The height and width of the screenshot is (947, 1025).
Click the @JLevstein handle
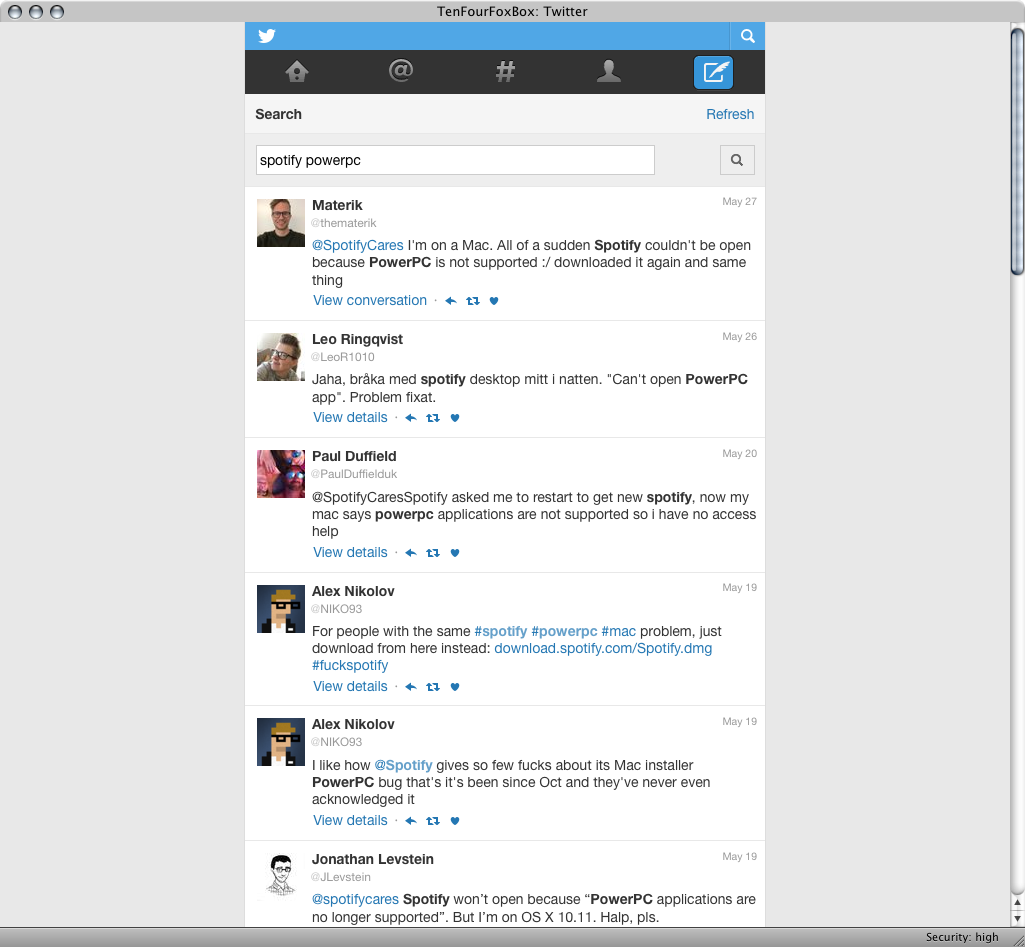341,877
